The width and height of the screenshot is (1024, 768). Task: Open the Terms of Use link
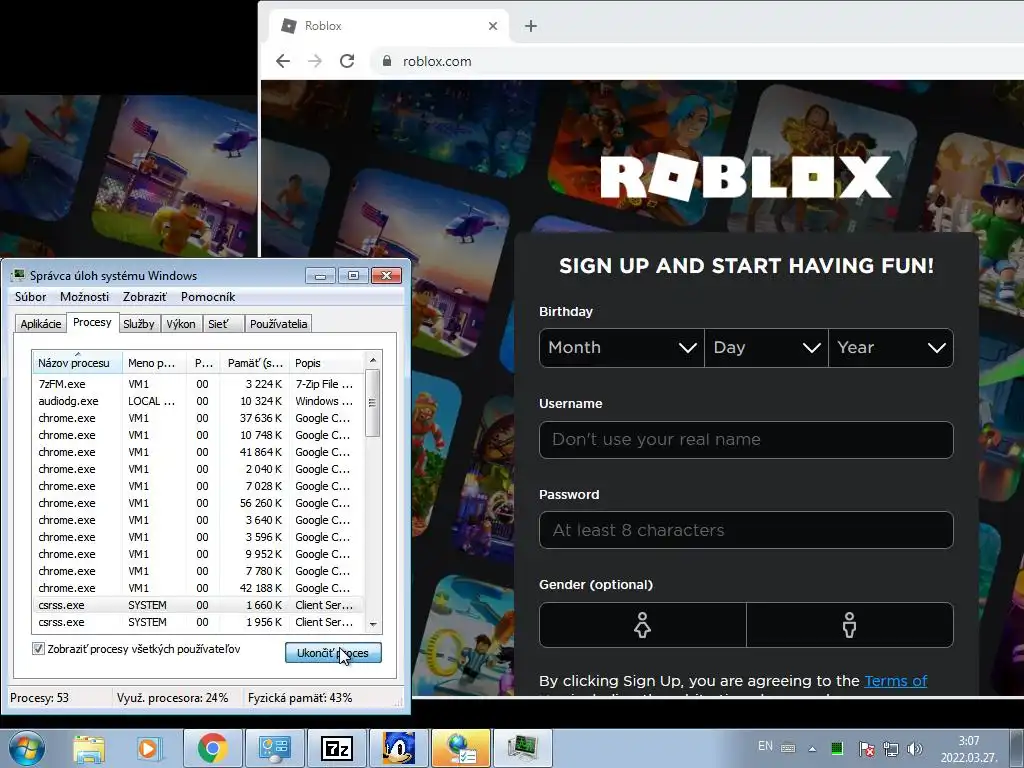click(895, 681)
